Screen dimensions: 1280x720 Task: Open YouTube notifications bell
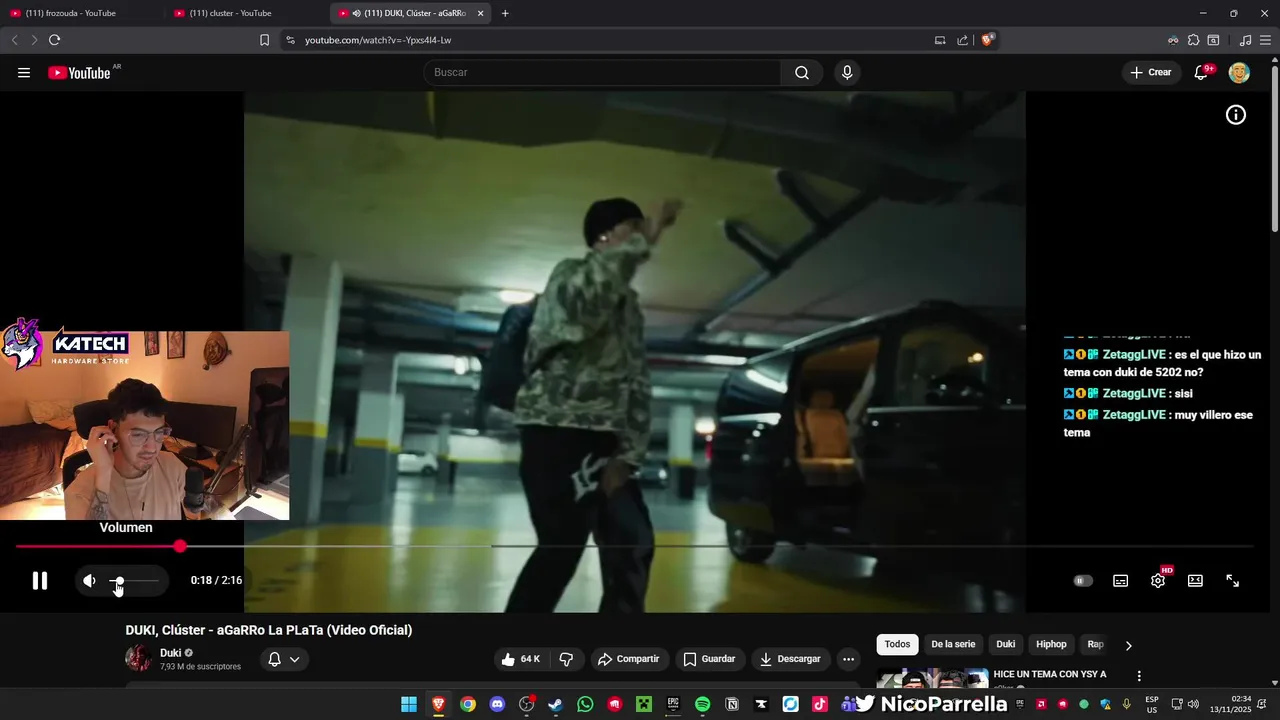1202,72
